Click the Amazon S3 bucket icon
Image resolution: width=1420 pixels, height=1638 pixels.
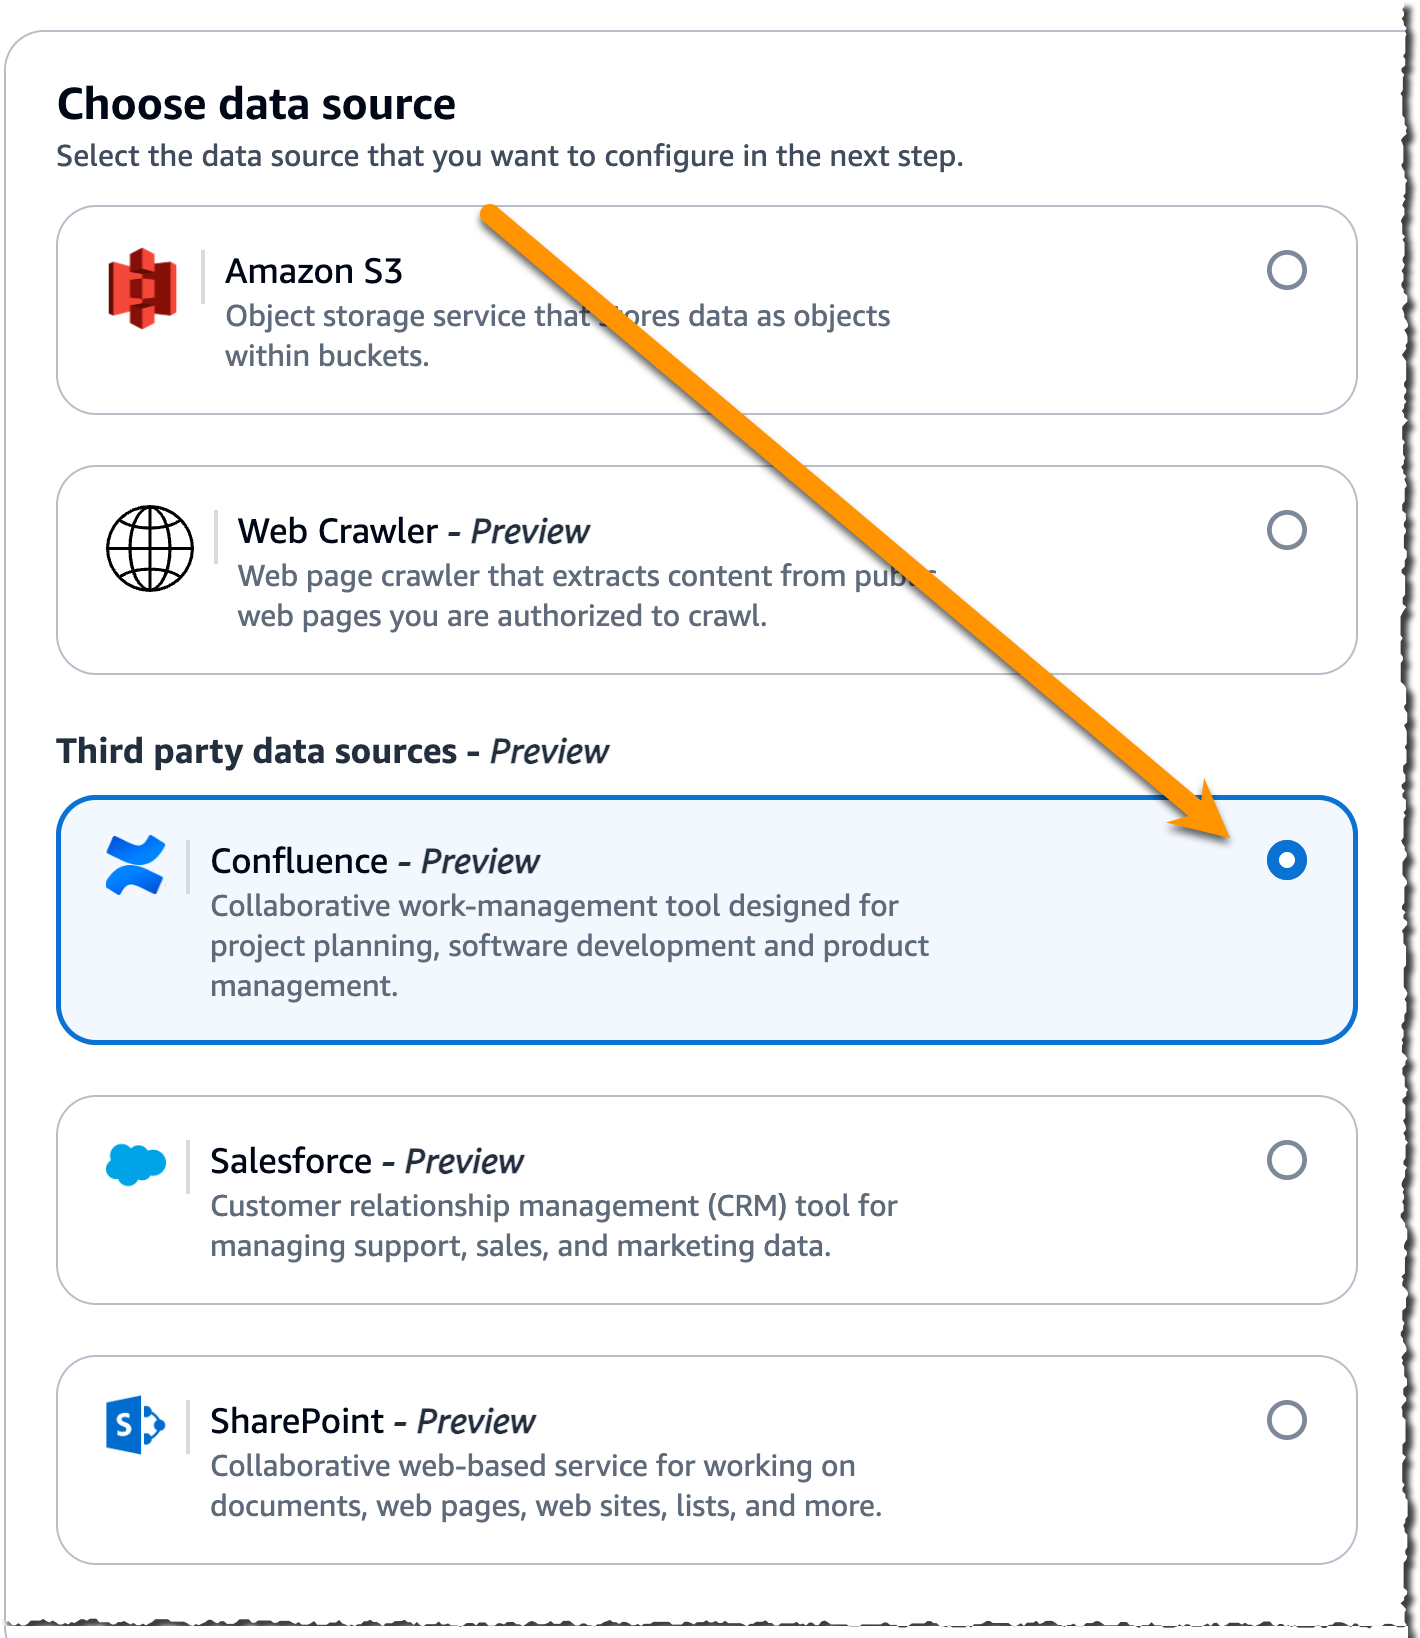[x=141, y=287]
